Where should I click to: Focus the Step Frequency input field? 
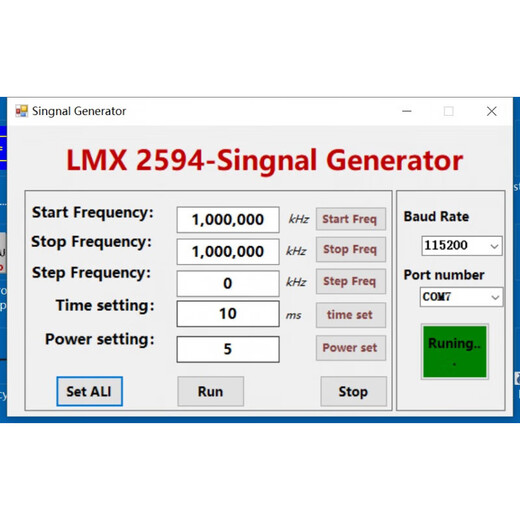228,283
